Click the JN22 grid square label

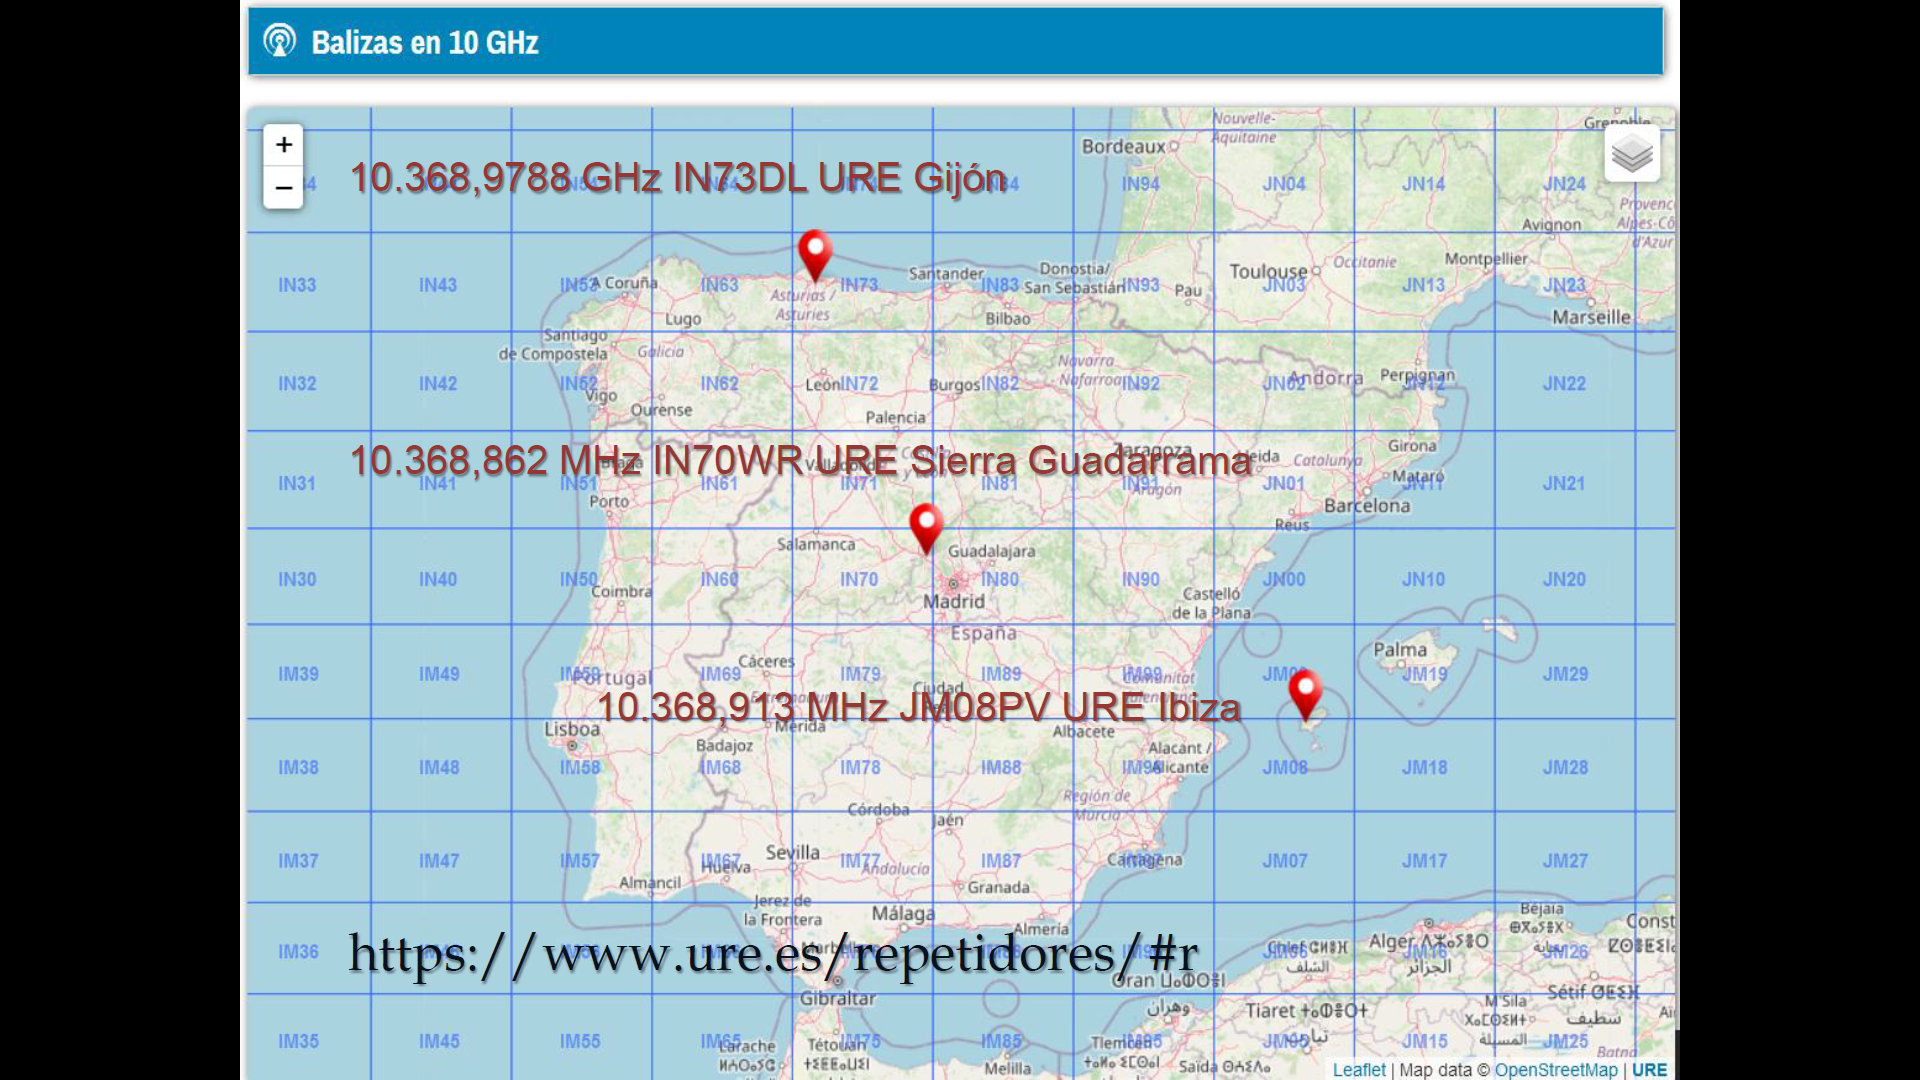pyautogui.click(x=1564, y=384)
